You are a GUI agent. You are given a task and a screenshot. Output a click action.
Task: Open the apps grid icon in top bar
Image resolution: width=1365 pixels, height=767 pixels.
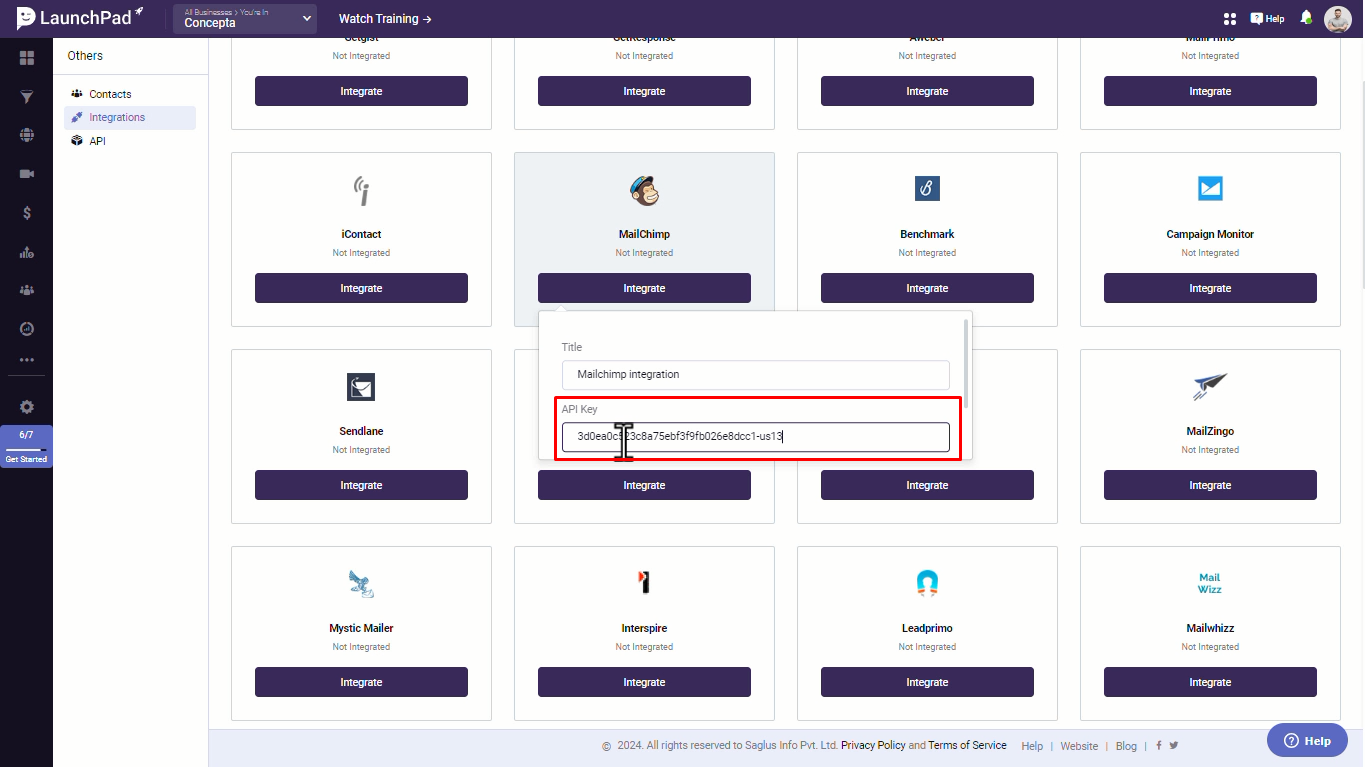click(x=1230, y=19)
